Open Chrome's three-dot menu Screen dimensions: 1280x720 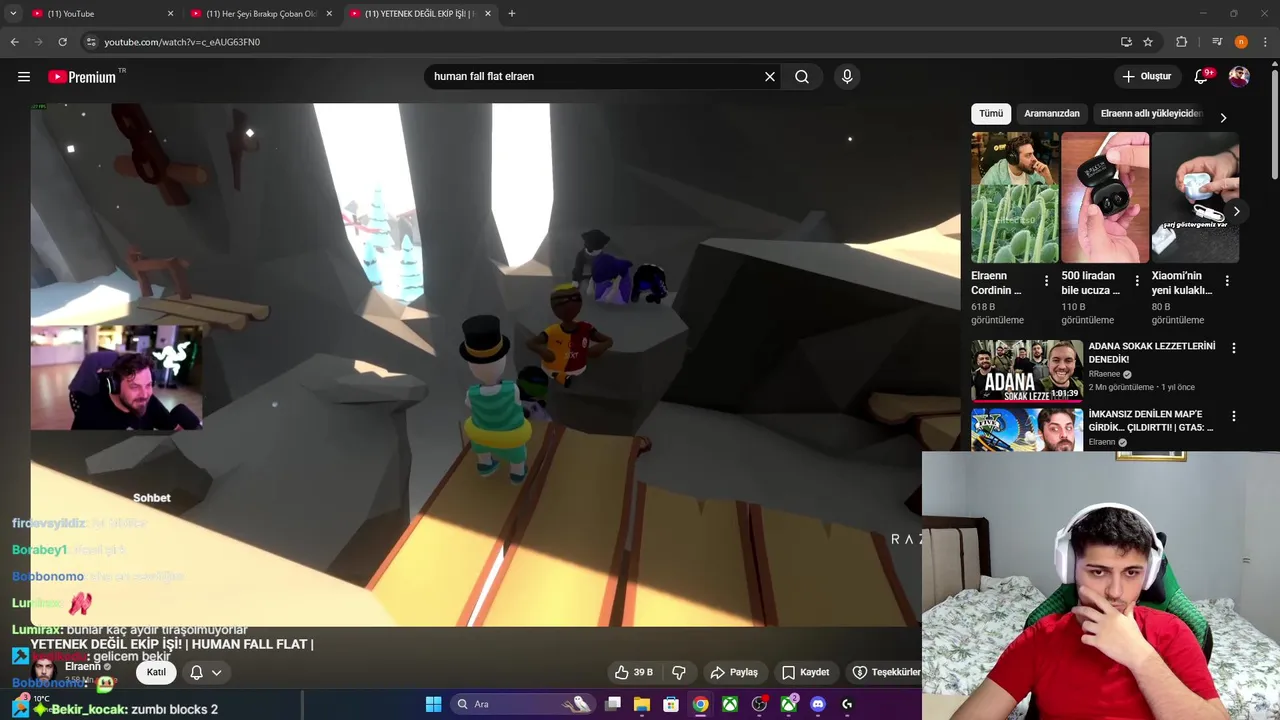click(1265, 42)
